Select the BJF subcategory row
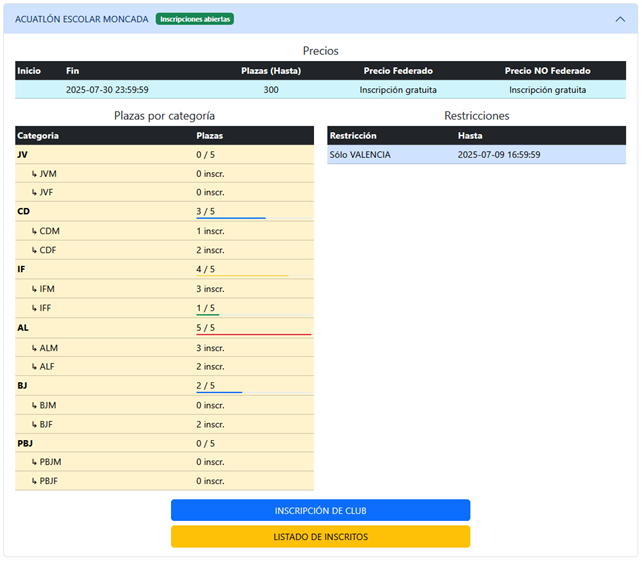Image resolution: width=642 pixels, height=561 pixels. tap(164, 424)
